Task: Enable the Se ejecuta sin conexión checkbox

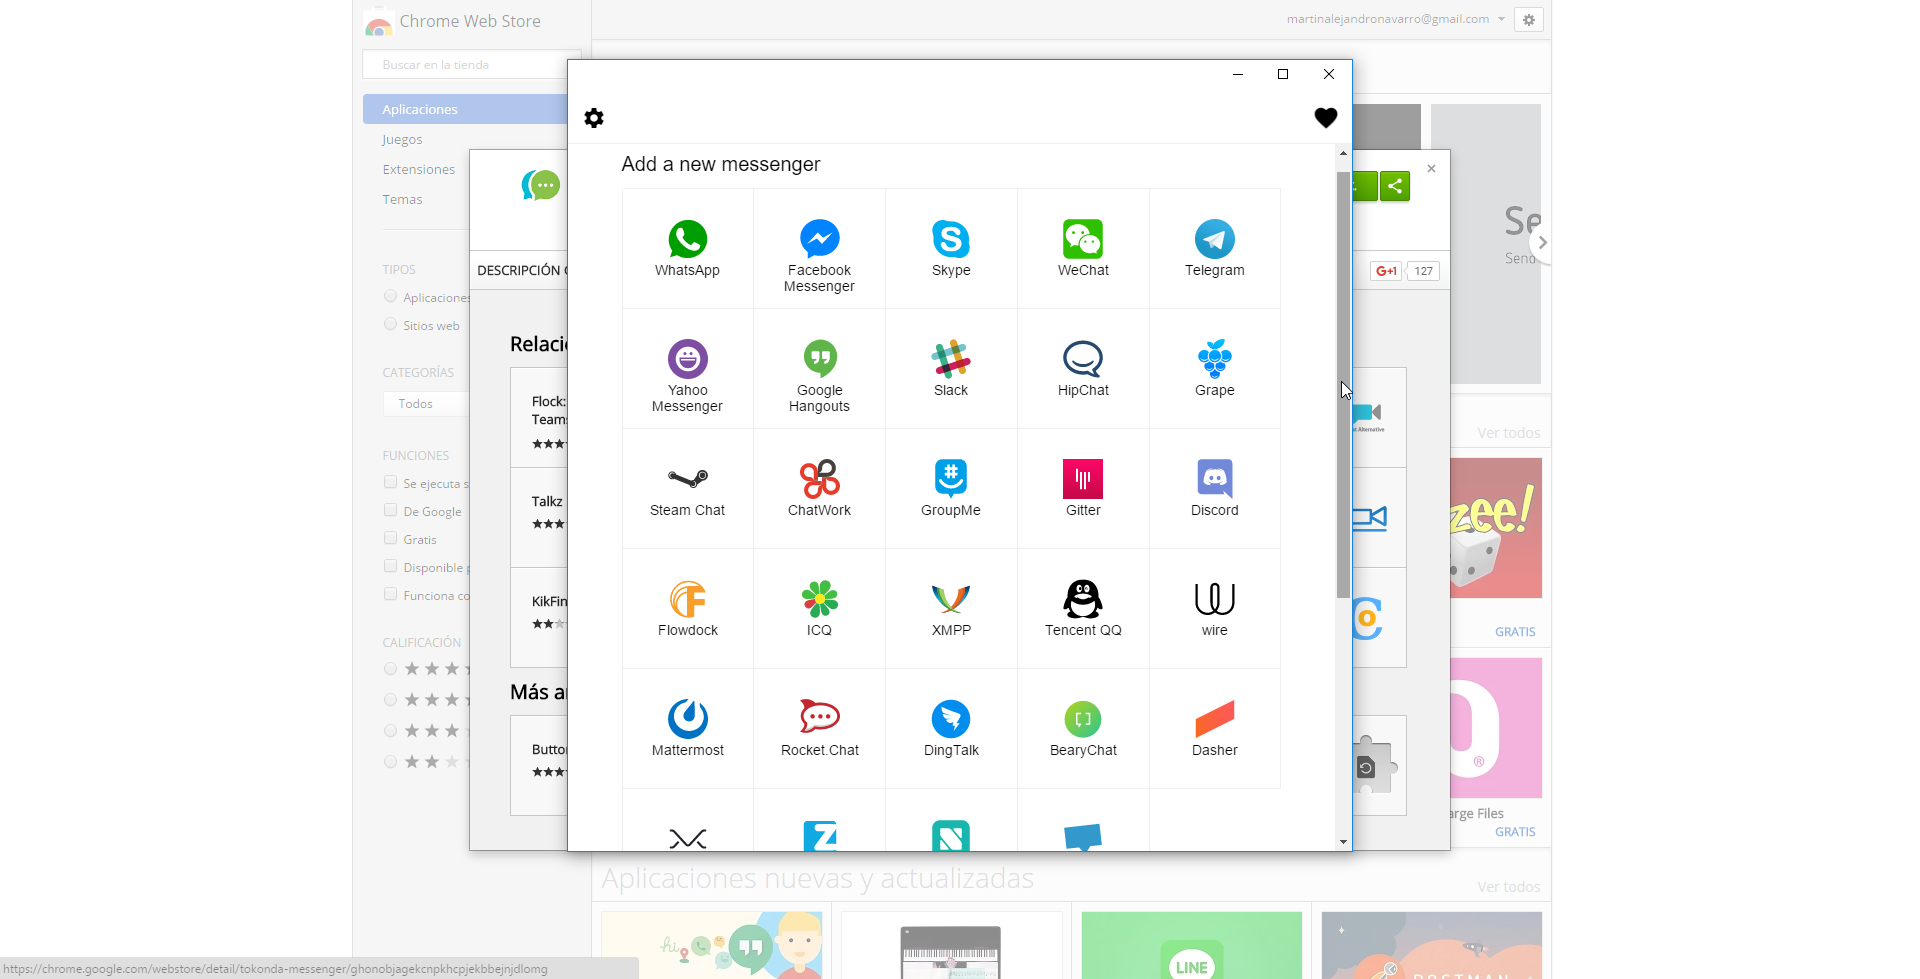Action: tap(390, 482)
